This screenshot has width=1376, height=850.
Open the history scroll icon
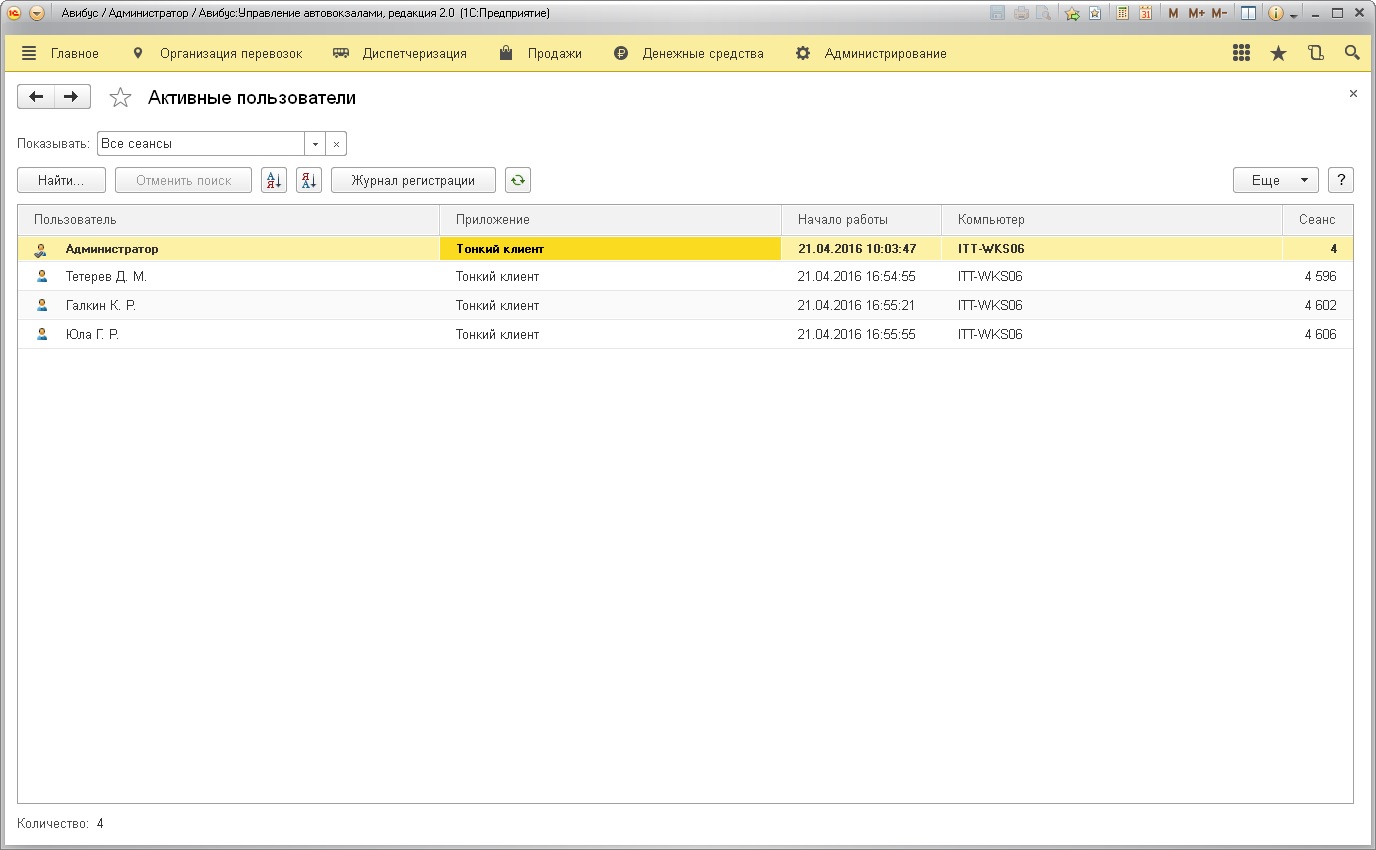click(1315, 53)
